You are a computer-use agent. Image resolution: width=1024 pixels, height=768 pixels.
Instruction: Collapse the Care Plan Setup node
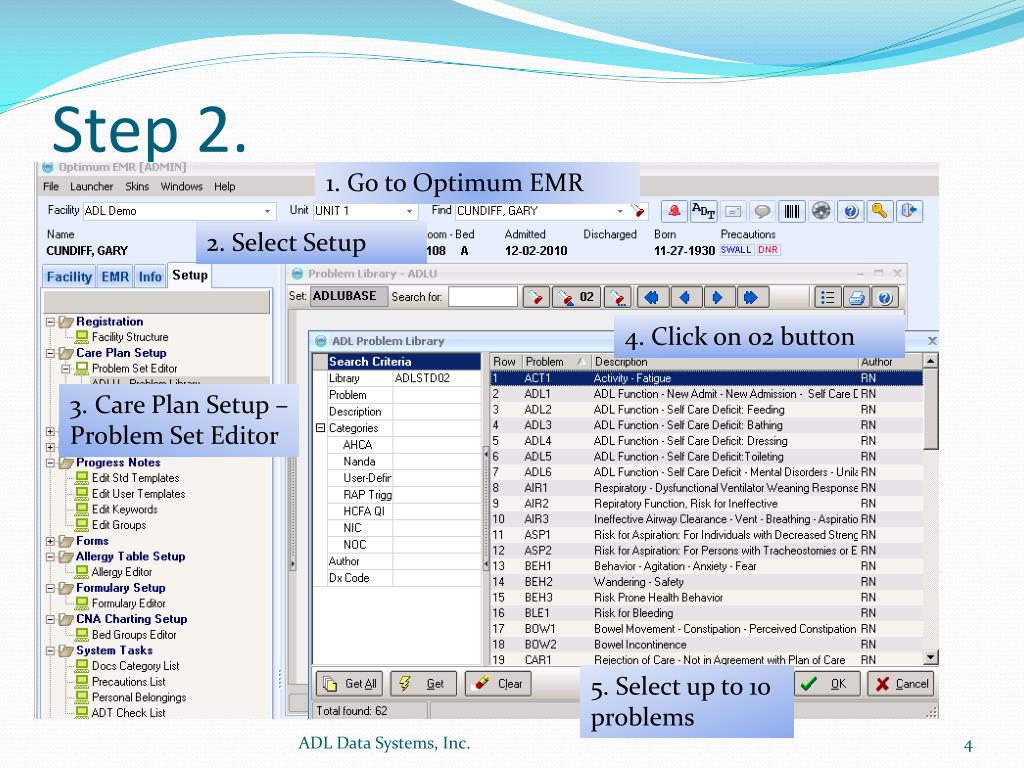[50, 353]
